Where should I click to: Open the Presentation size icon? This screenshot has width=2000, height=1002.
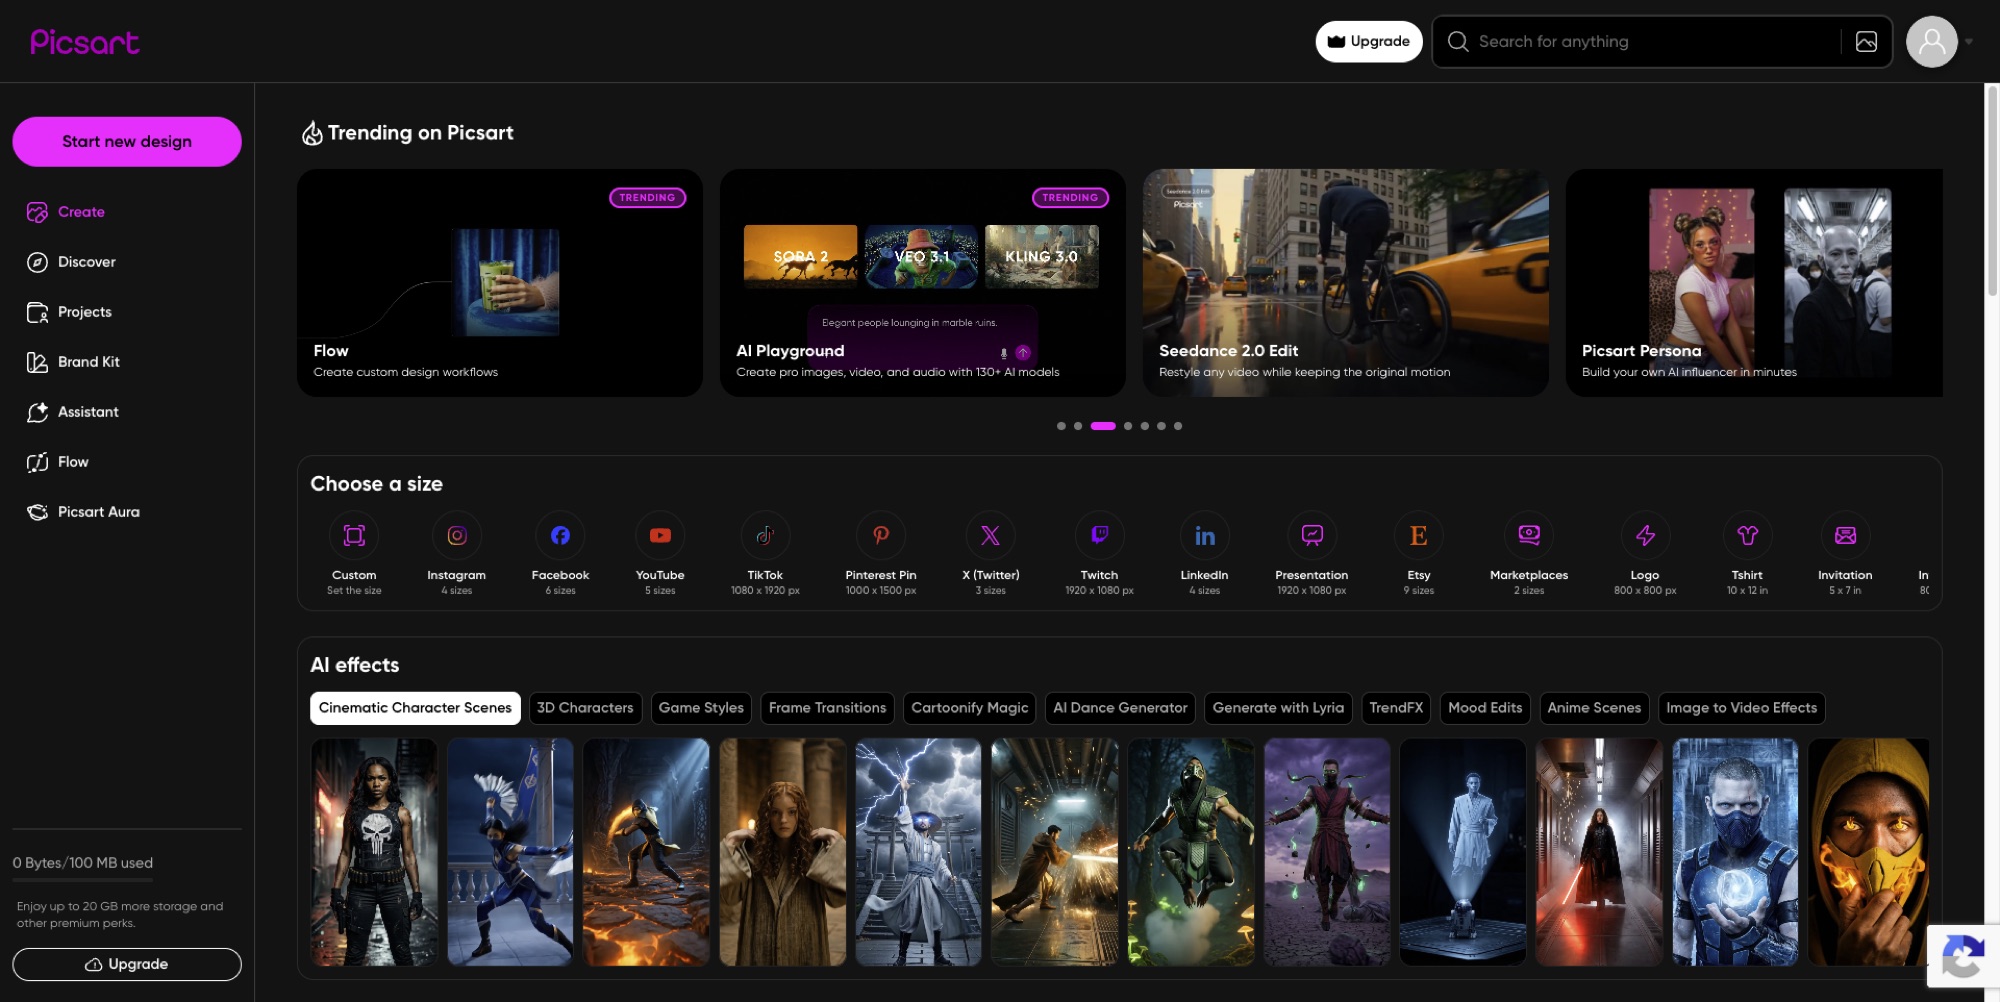click(1312, 535)
